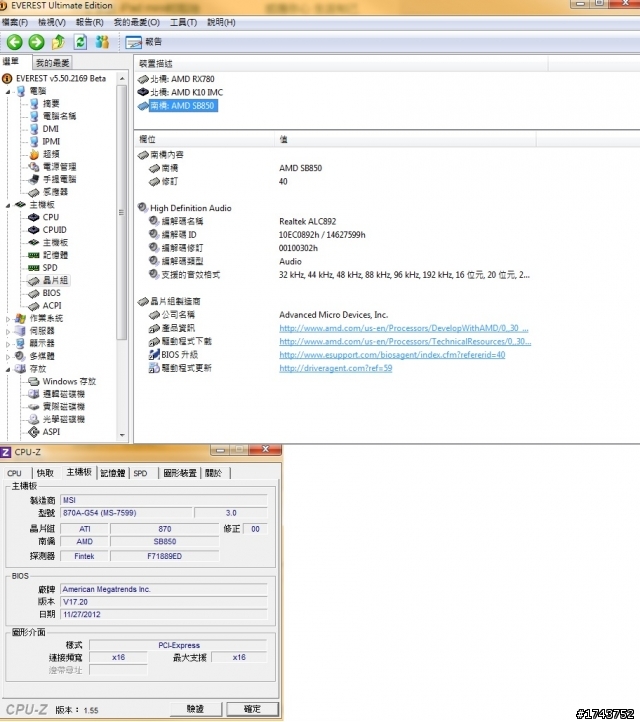This screenshot has height=722, width=640.
Task: Open the 檔案(F) menu
Action: (14, 22)
